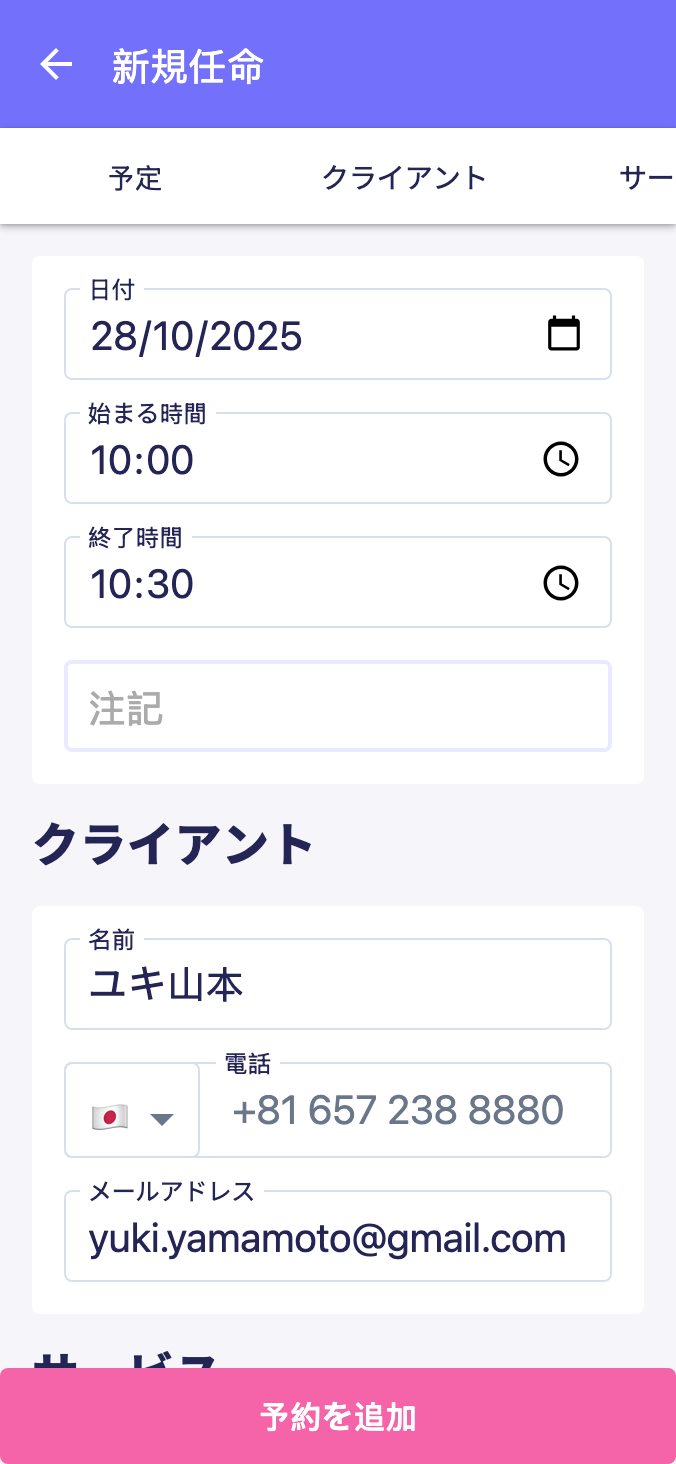676x1464 pixels.
Task: Focus the 注記 notes field
Action: pyautogui.click(x=338, y=707)
